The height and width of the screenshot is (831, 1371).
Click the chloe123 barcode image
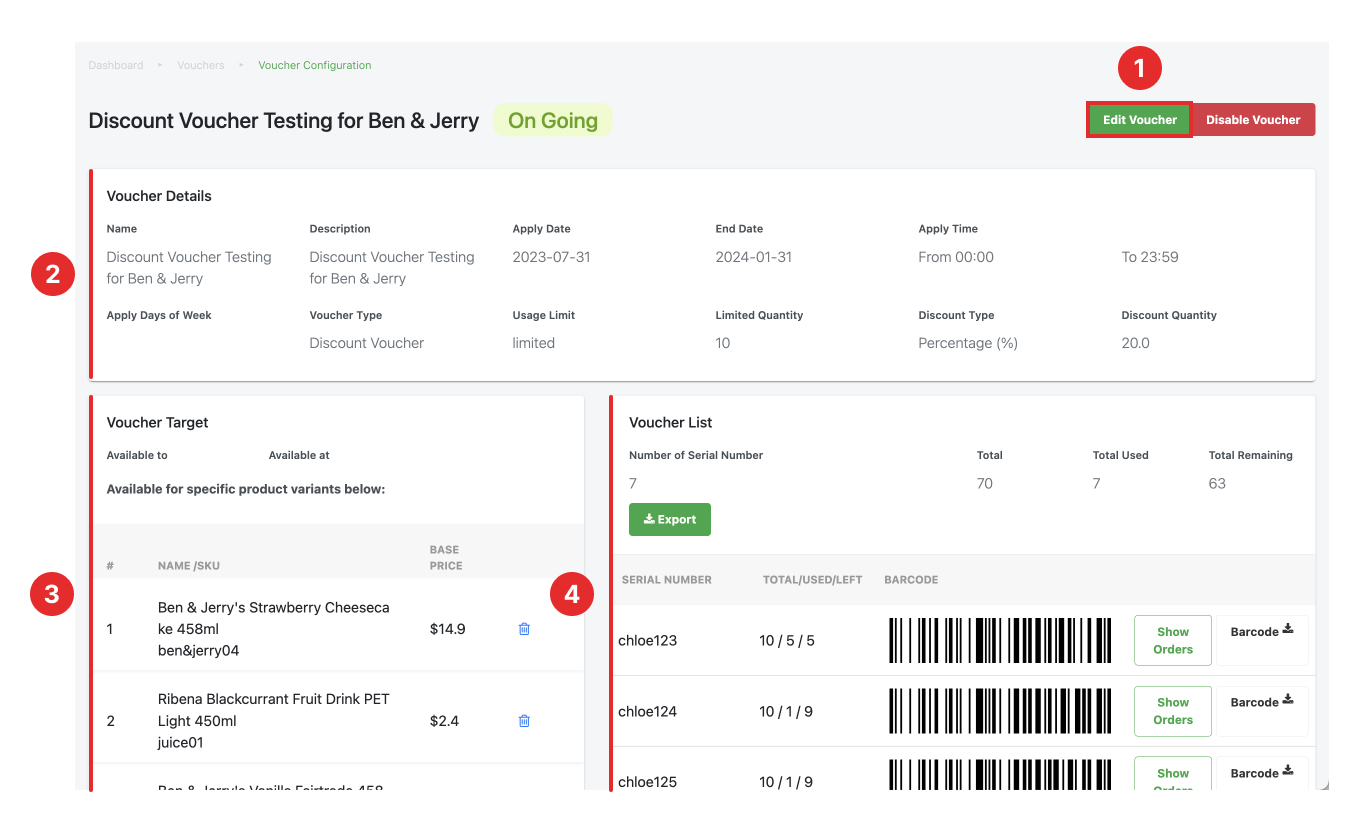click(1000, 641)
